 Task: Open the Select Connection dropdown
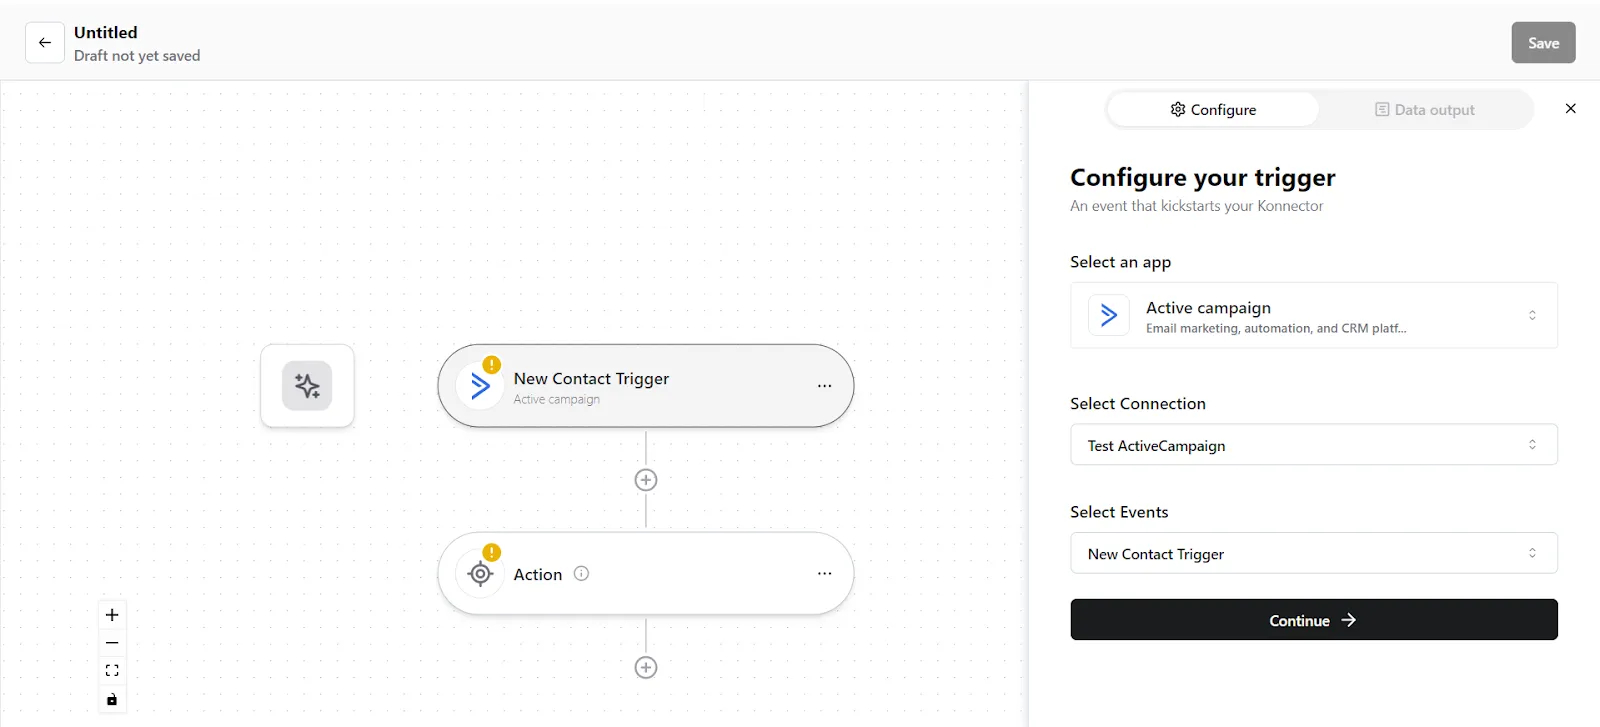coord(1314,445)
